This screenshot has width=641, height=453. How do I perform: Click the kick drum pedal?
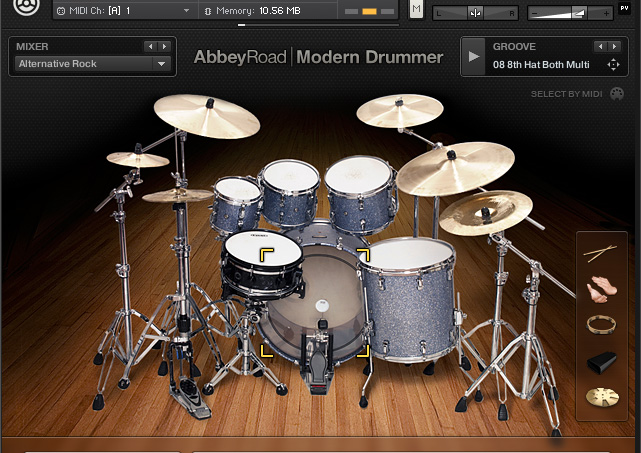pyautogui.click(x=317, y=360)
